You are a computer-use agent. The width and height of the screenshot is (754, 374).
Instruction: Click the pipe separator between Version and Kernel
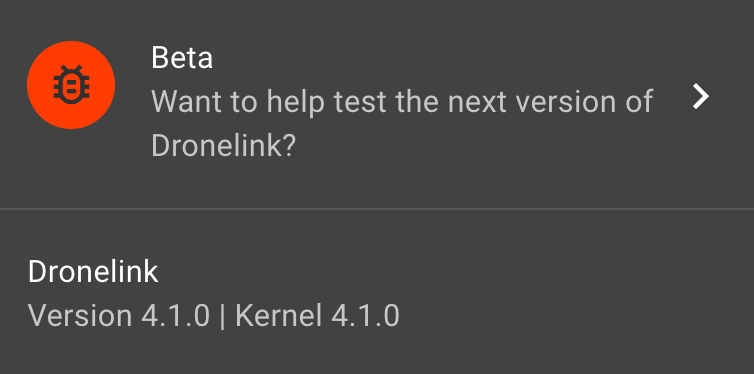pyautogui.click(x=222, y=316)
